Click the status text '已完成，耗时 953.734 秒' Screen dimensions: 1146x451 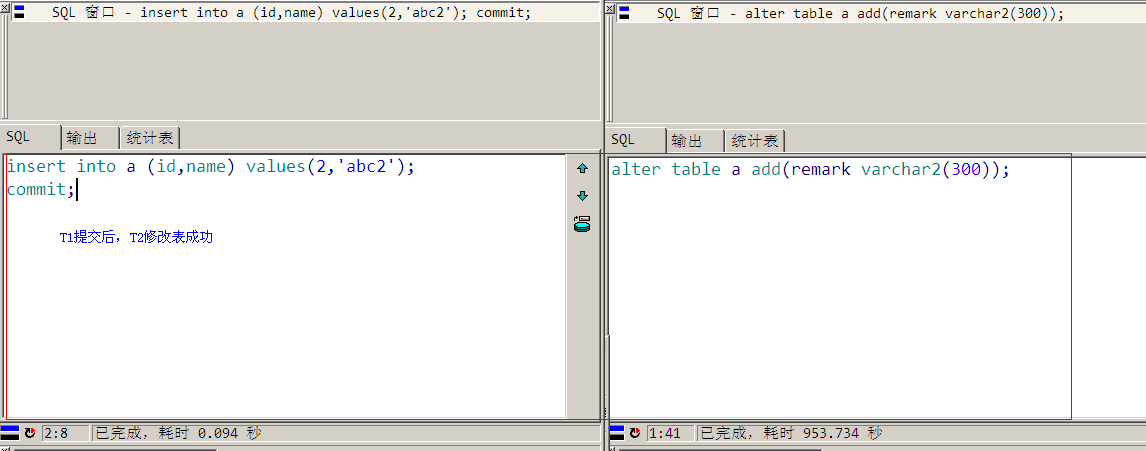pyautogui.click(x=791, y=433)
